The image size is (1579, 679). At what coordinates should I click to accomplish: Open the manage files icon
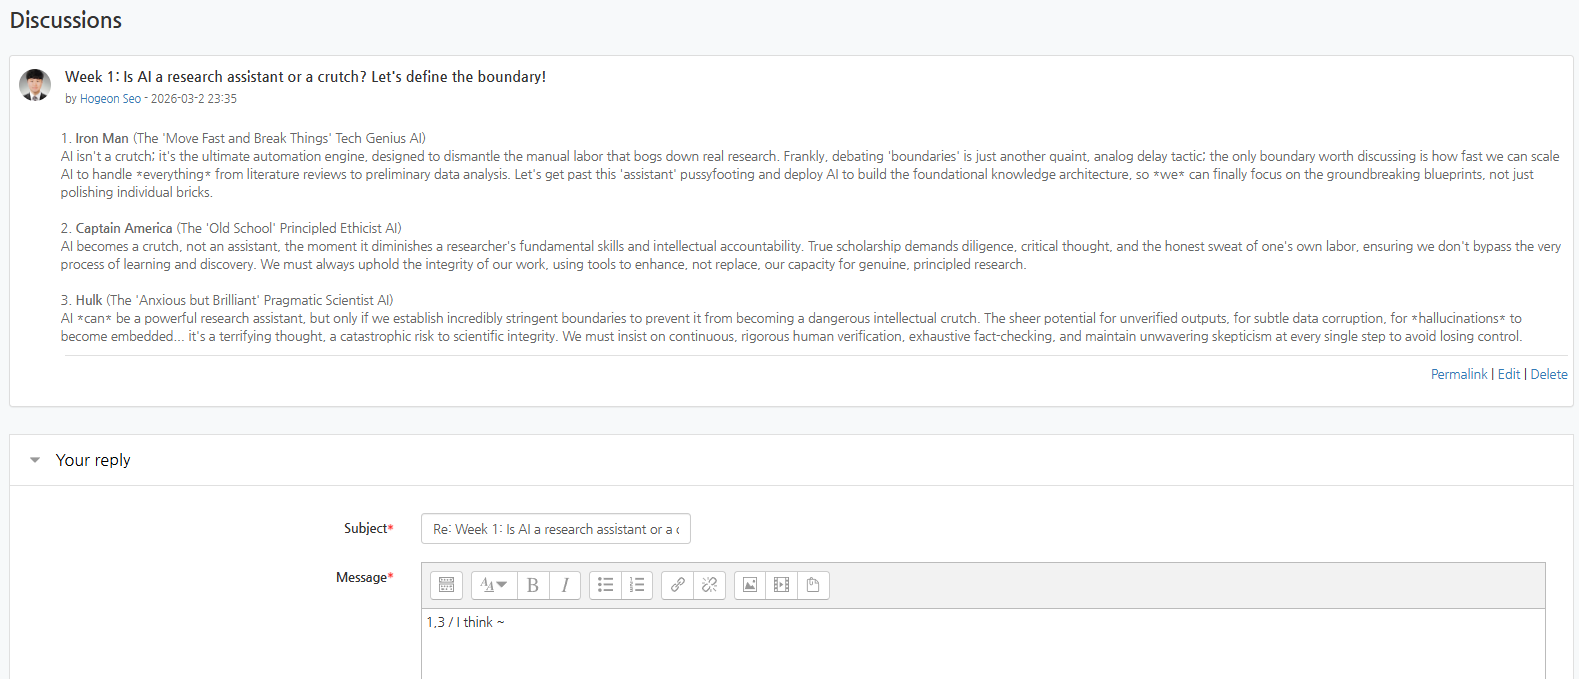coord(813,585)
